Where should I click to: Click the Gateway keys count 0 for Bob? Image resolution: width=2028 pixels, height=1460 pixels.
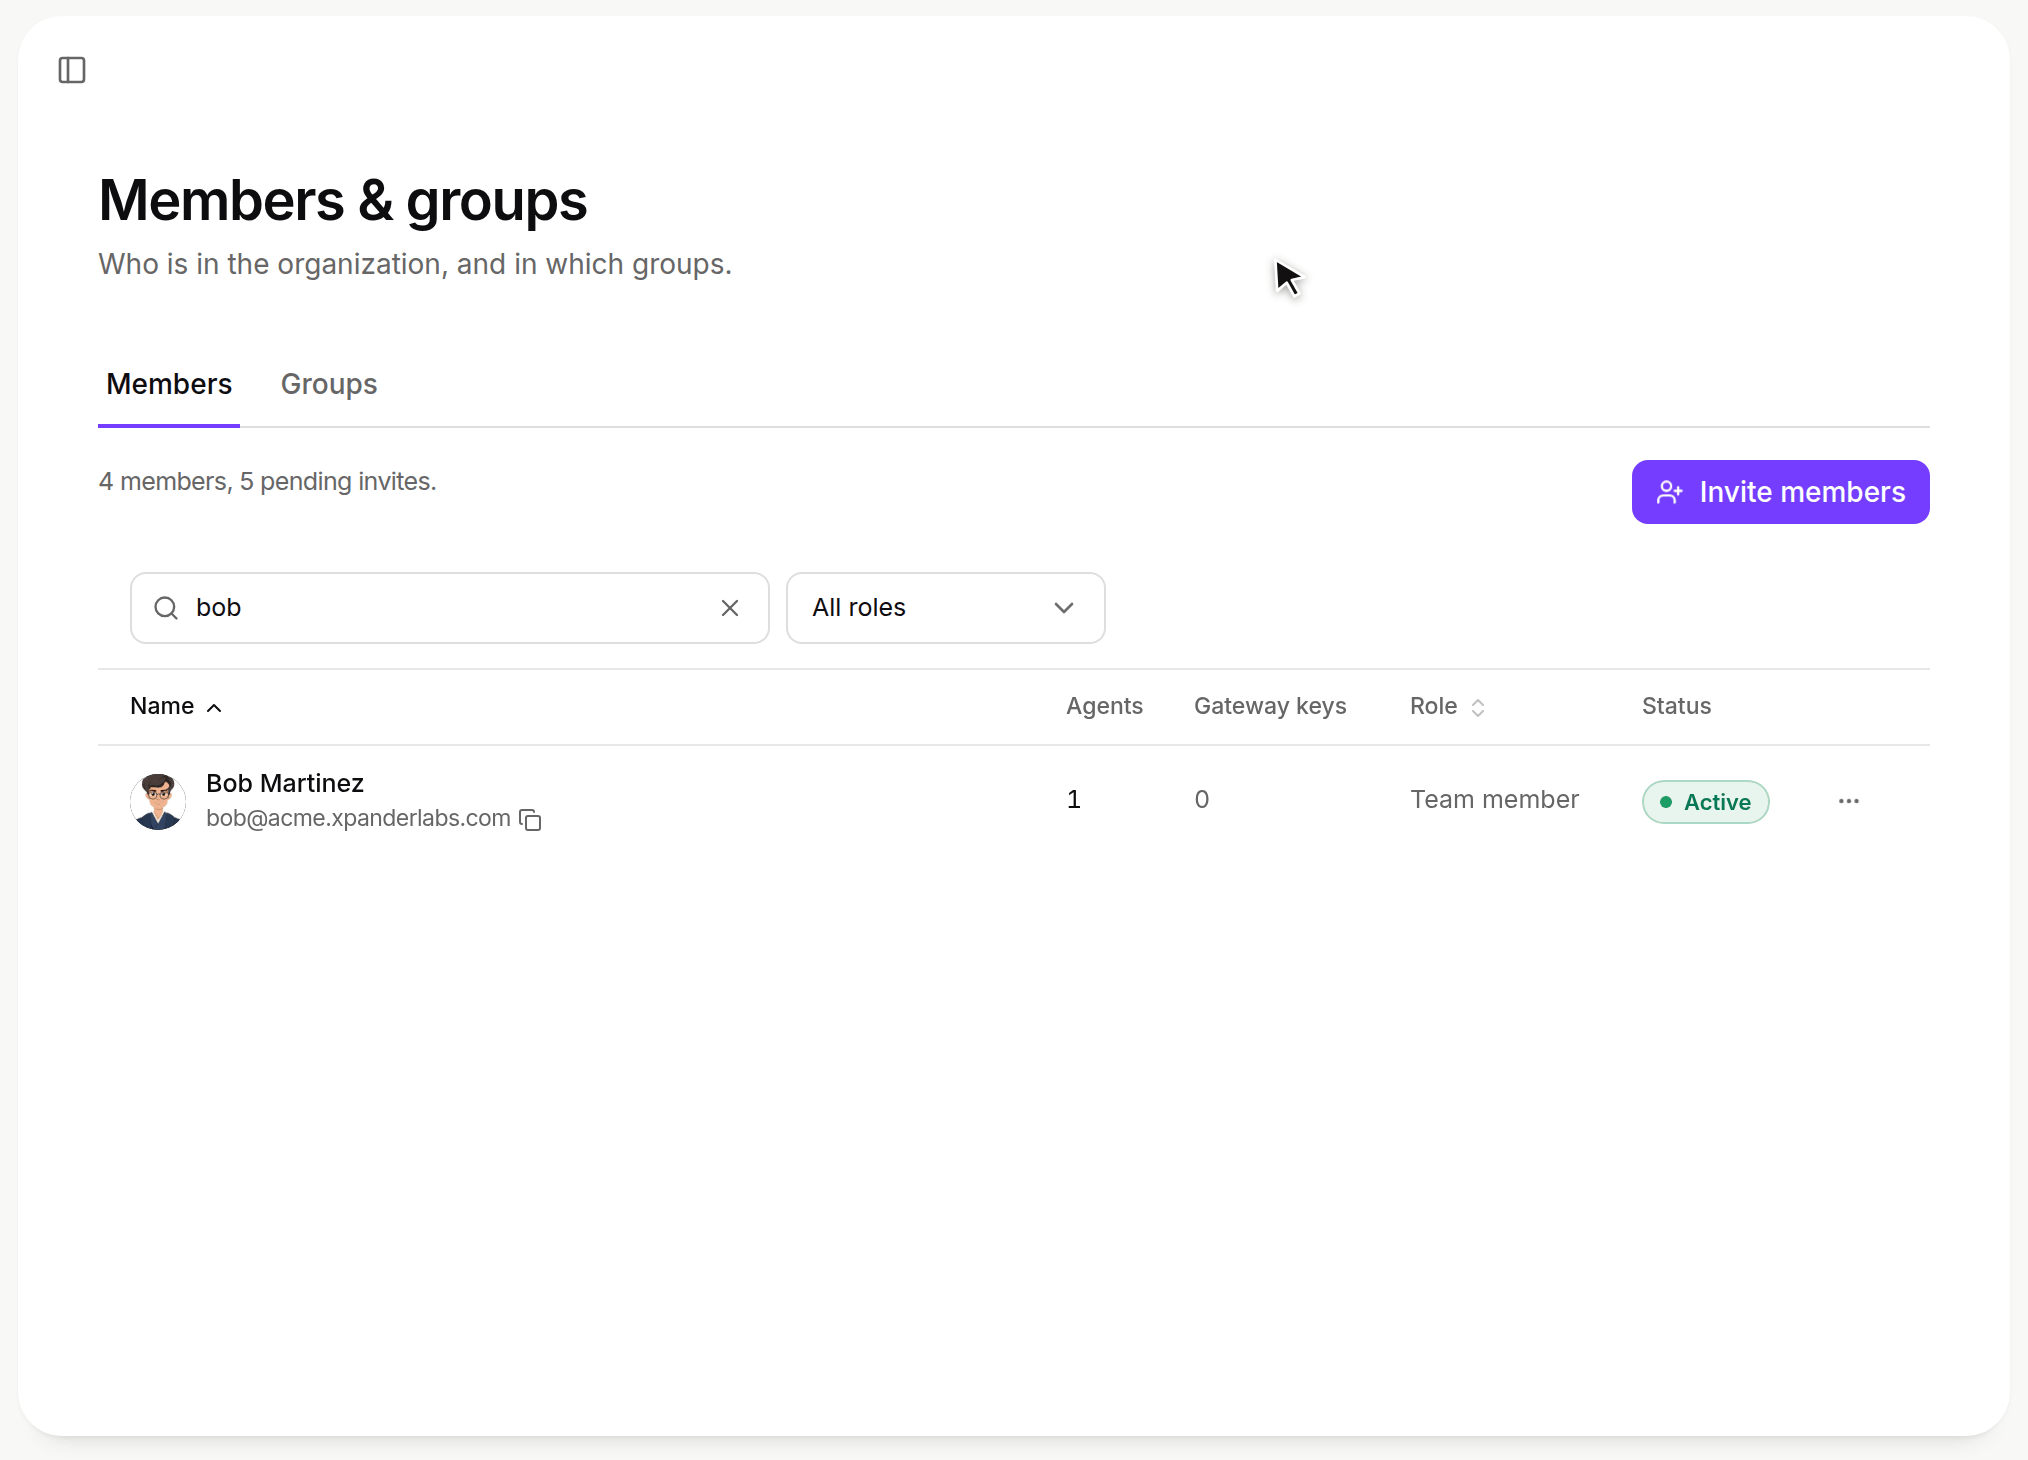(x=1202, y=799)
